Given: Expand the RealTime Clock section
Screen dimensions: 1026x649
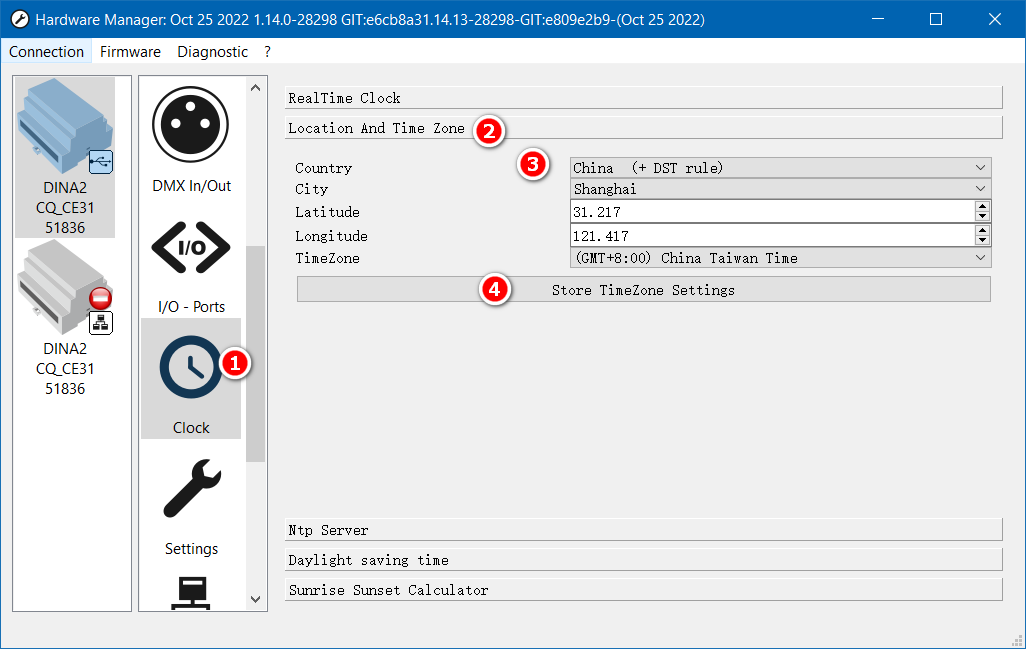Looking at the screenshot, I should 643,98.
